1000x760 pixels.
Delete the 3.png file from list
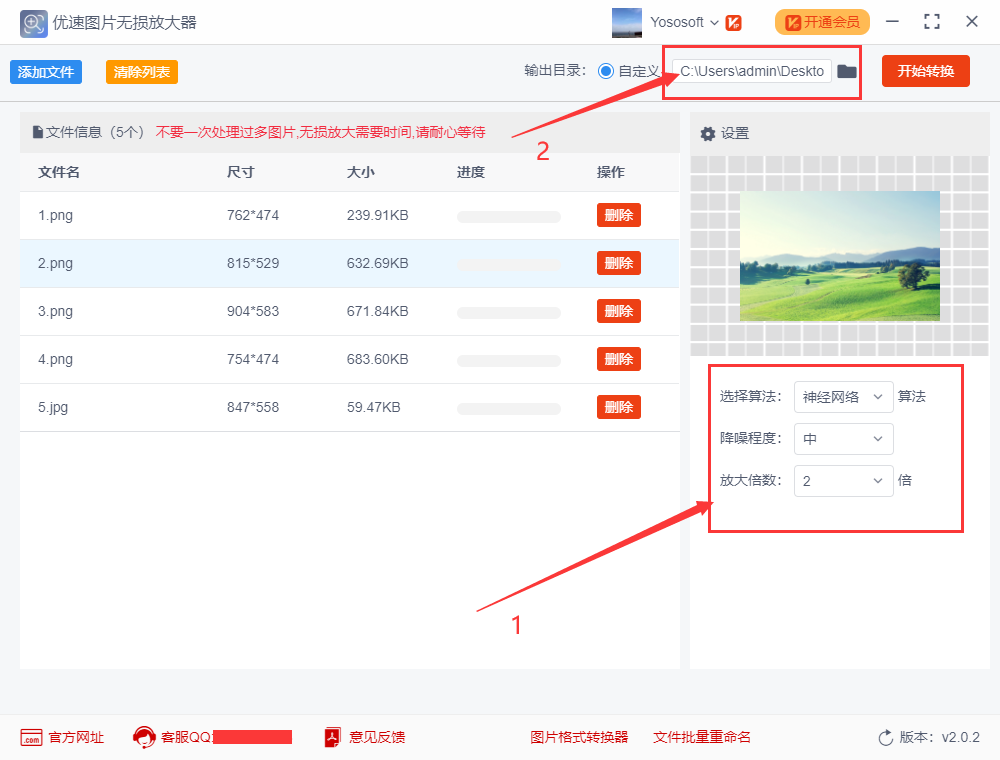tap(618, 311)
